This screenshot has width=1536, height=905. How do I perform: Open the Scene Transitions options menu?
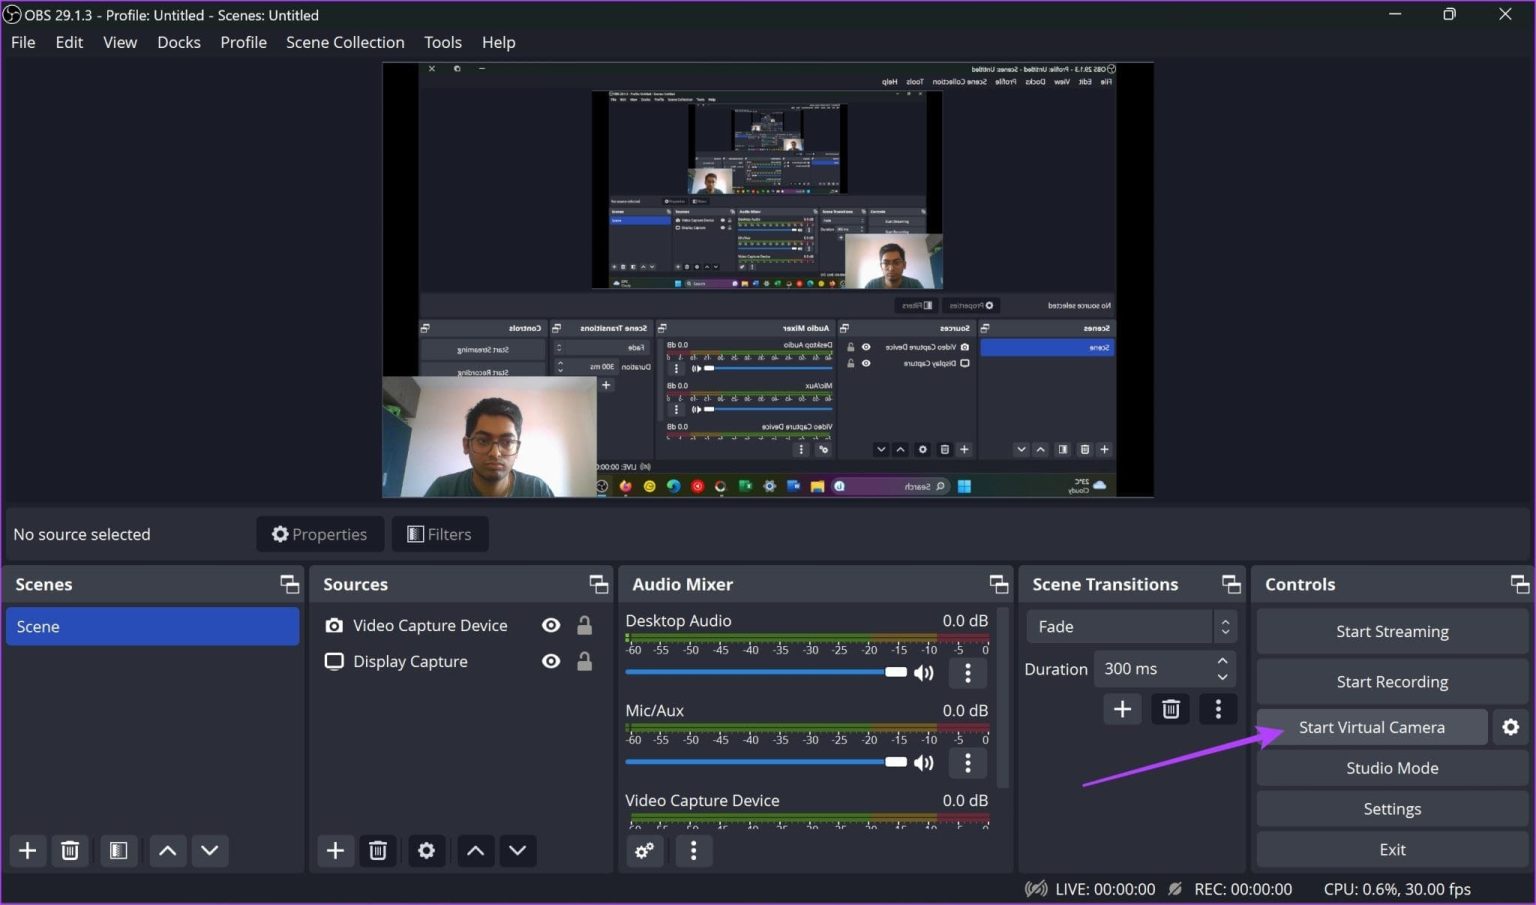(x=1218, y=709)
